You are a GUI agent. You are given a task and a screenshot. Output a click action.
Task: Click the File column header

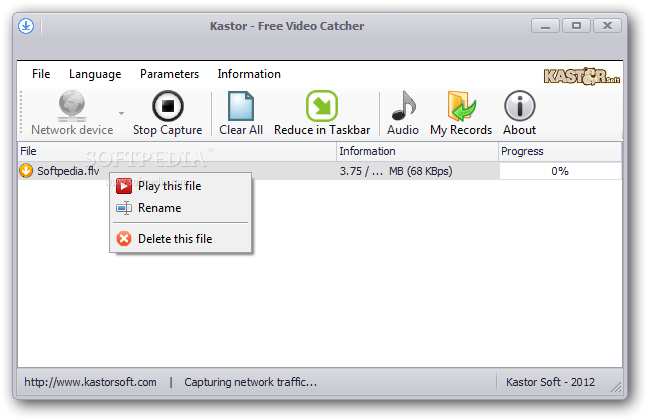(177, 151)
